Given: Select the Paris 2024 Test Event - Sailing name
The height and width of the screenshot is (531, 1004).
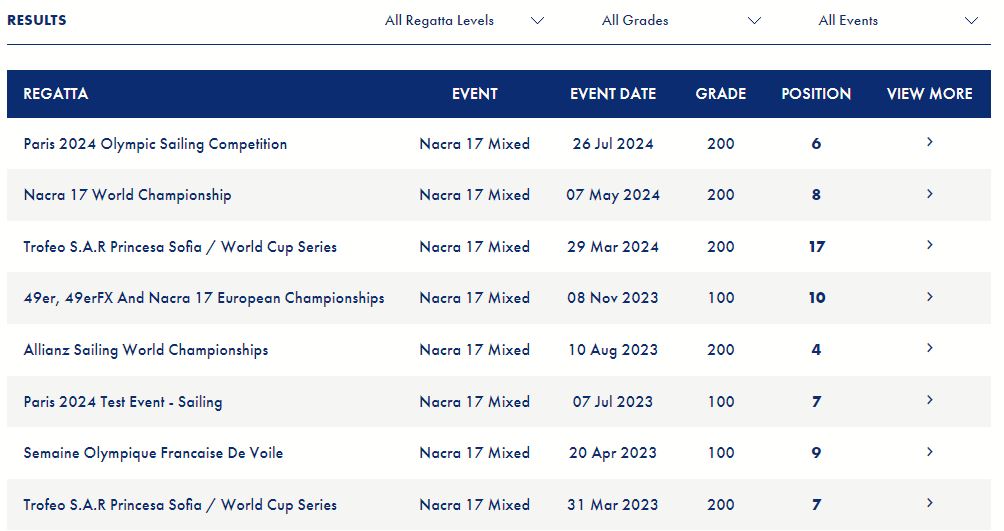Looking at the screenshot, I should (x=123, y=402).
